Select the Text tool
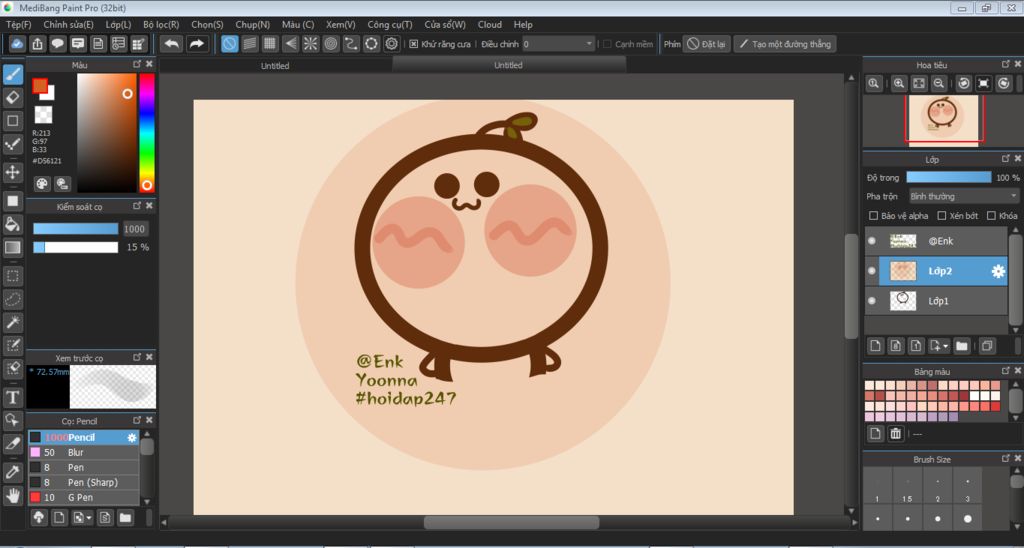The height and width of the screenshot is (548, 1024). (12, 397)
